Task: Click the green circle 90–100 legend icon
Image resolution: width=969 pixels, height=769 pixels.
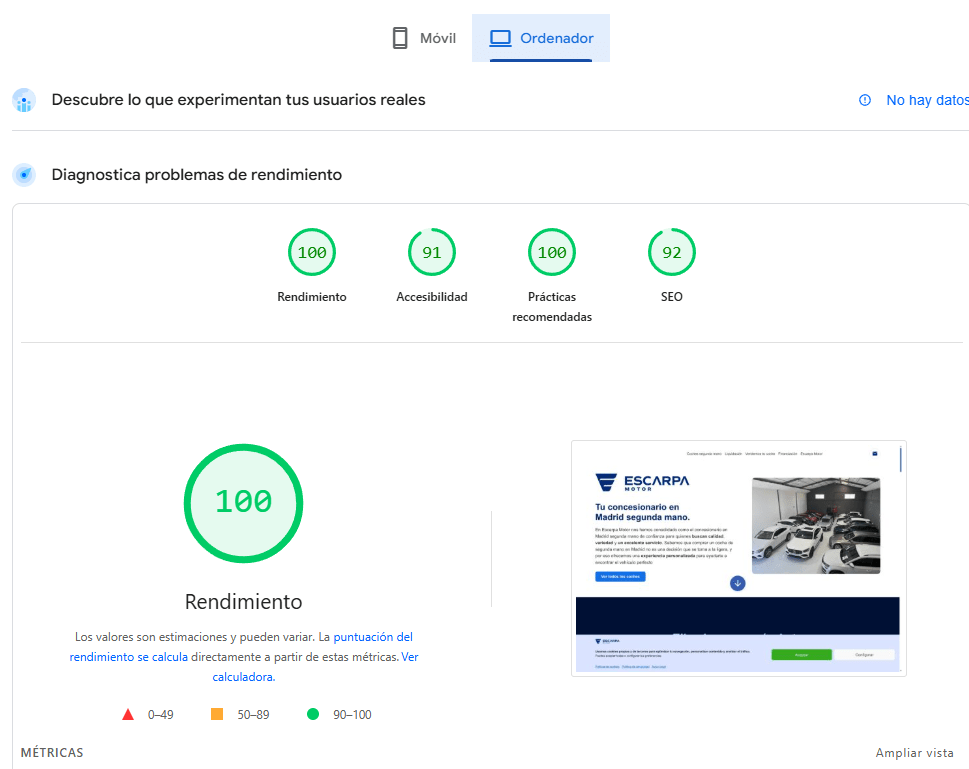Action: tap(313, 714)
